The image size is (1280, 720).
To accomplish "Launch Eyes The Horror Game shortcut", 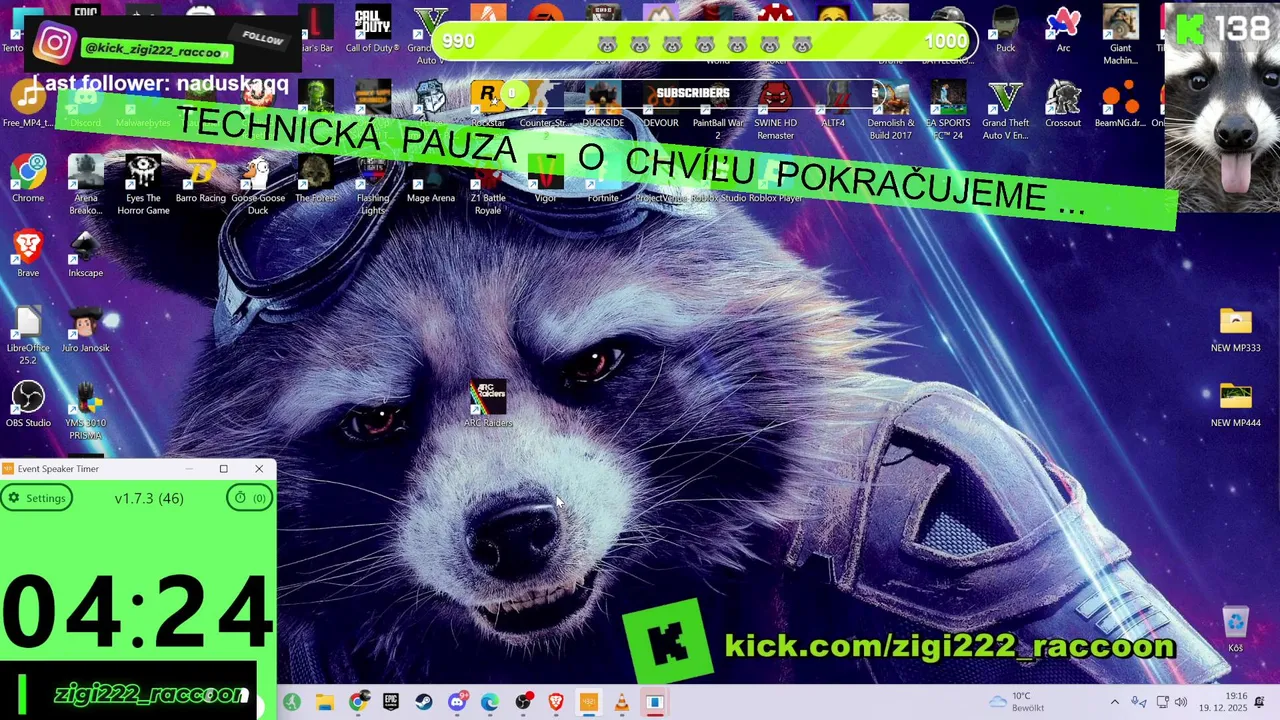I will pyautogui.click(x=143, y=184).
